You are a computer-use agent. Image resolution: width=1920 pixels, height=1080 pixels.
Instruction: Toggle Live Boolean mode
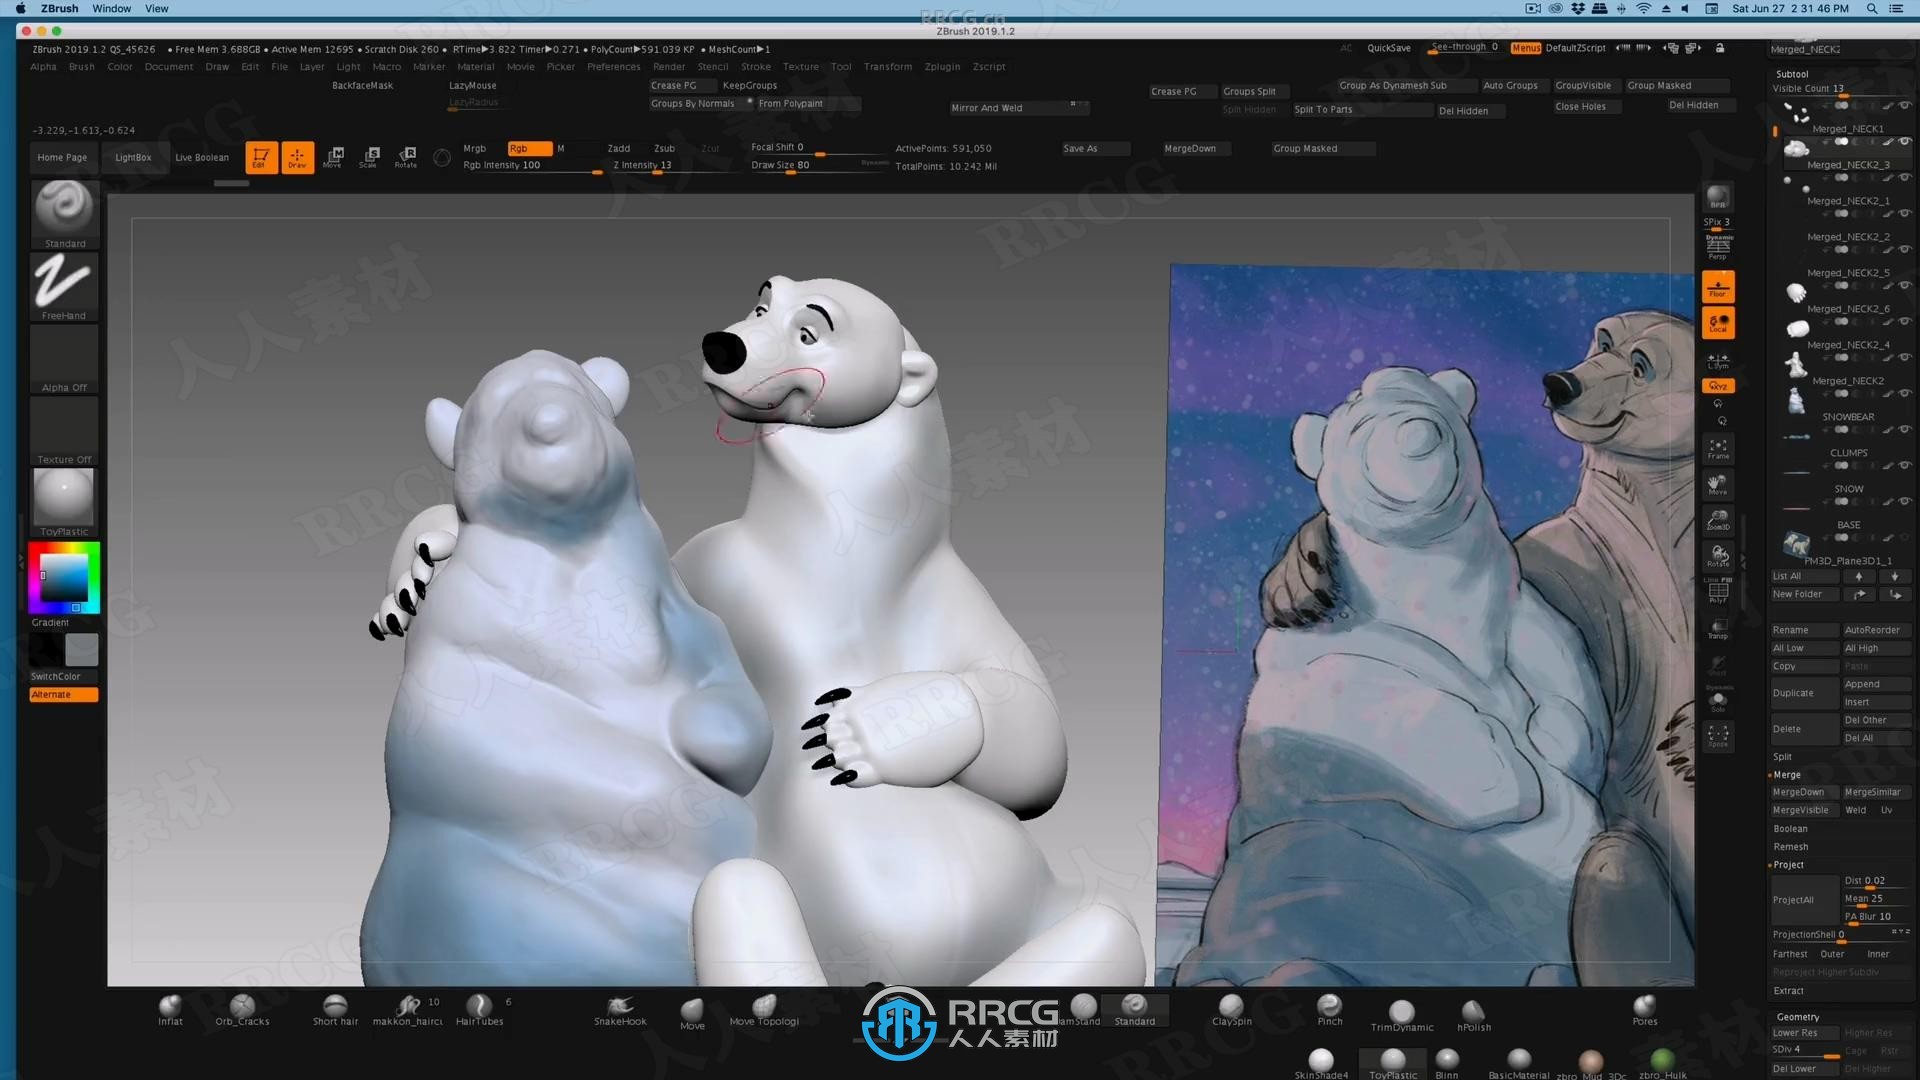[202, 157]
